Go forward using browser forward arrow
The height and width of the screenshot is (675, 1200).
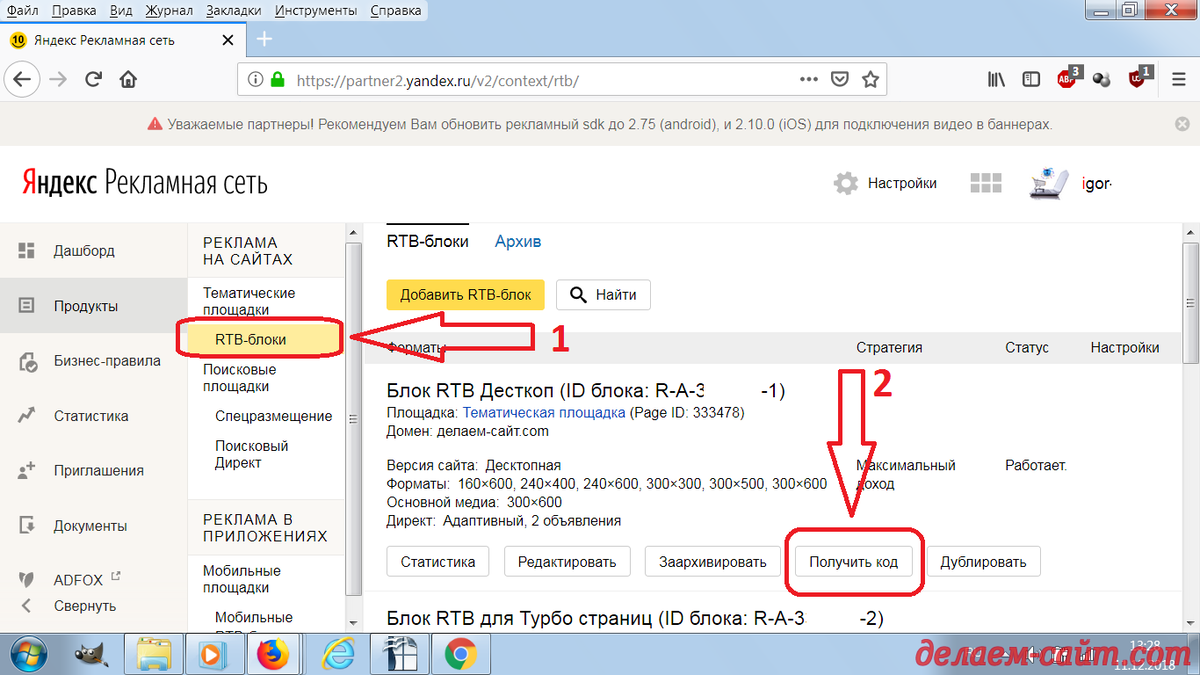pyautogui.click(x=58, y=79)
